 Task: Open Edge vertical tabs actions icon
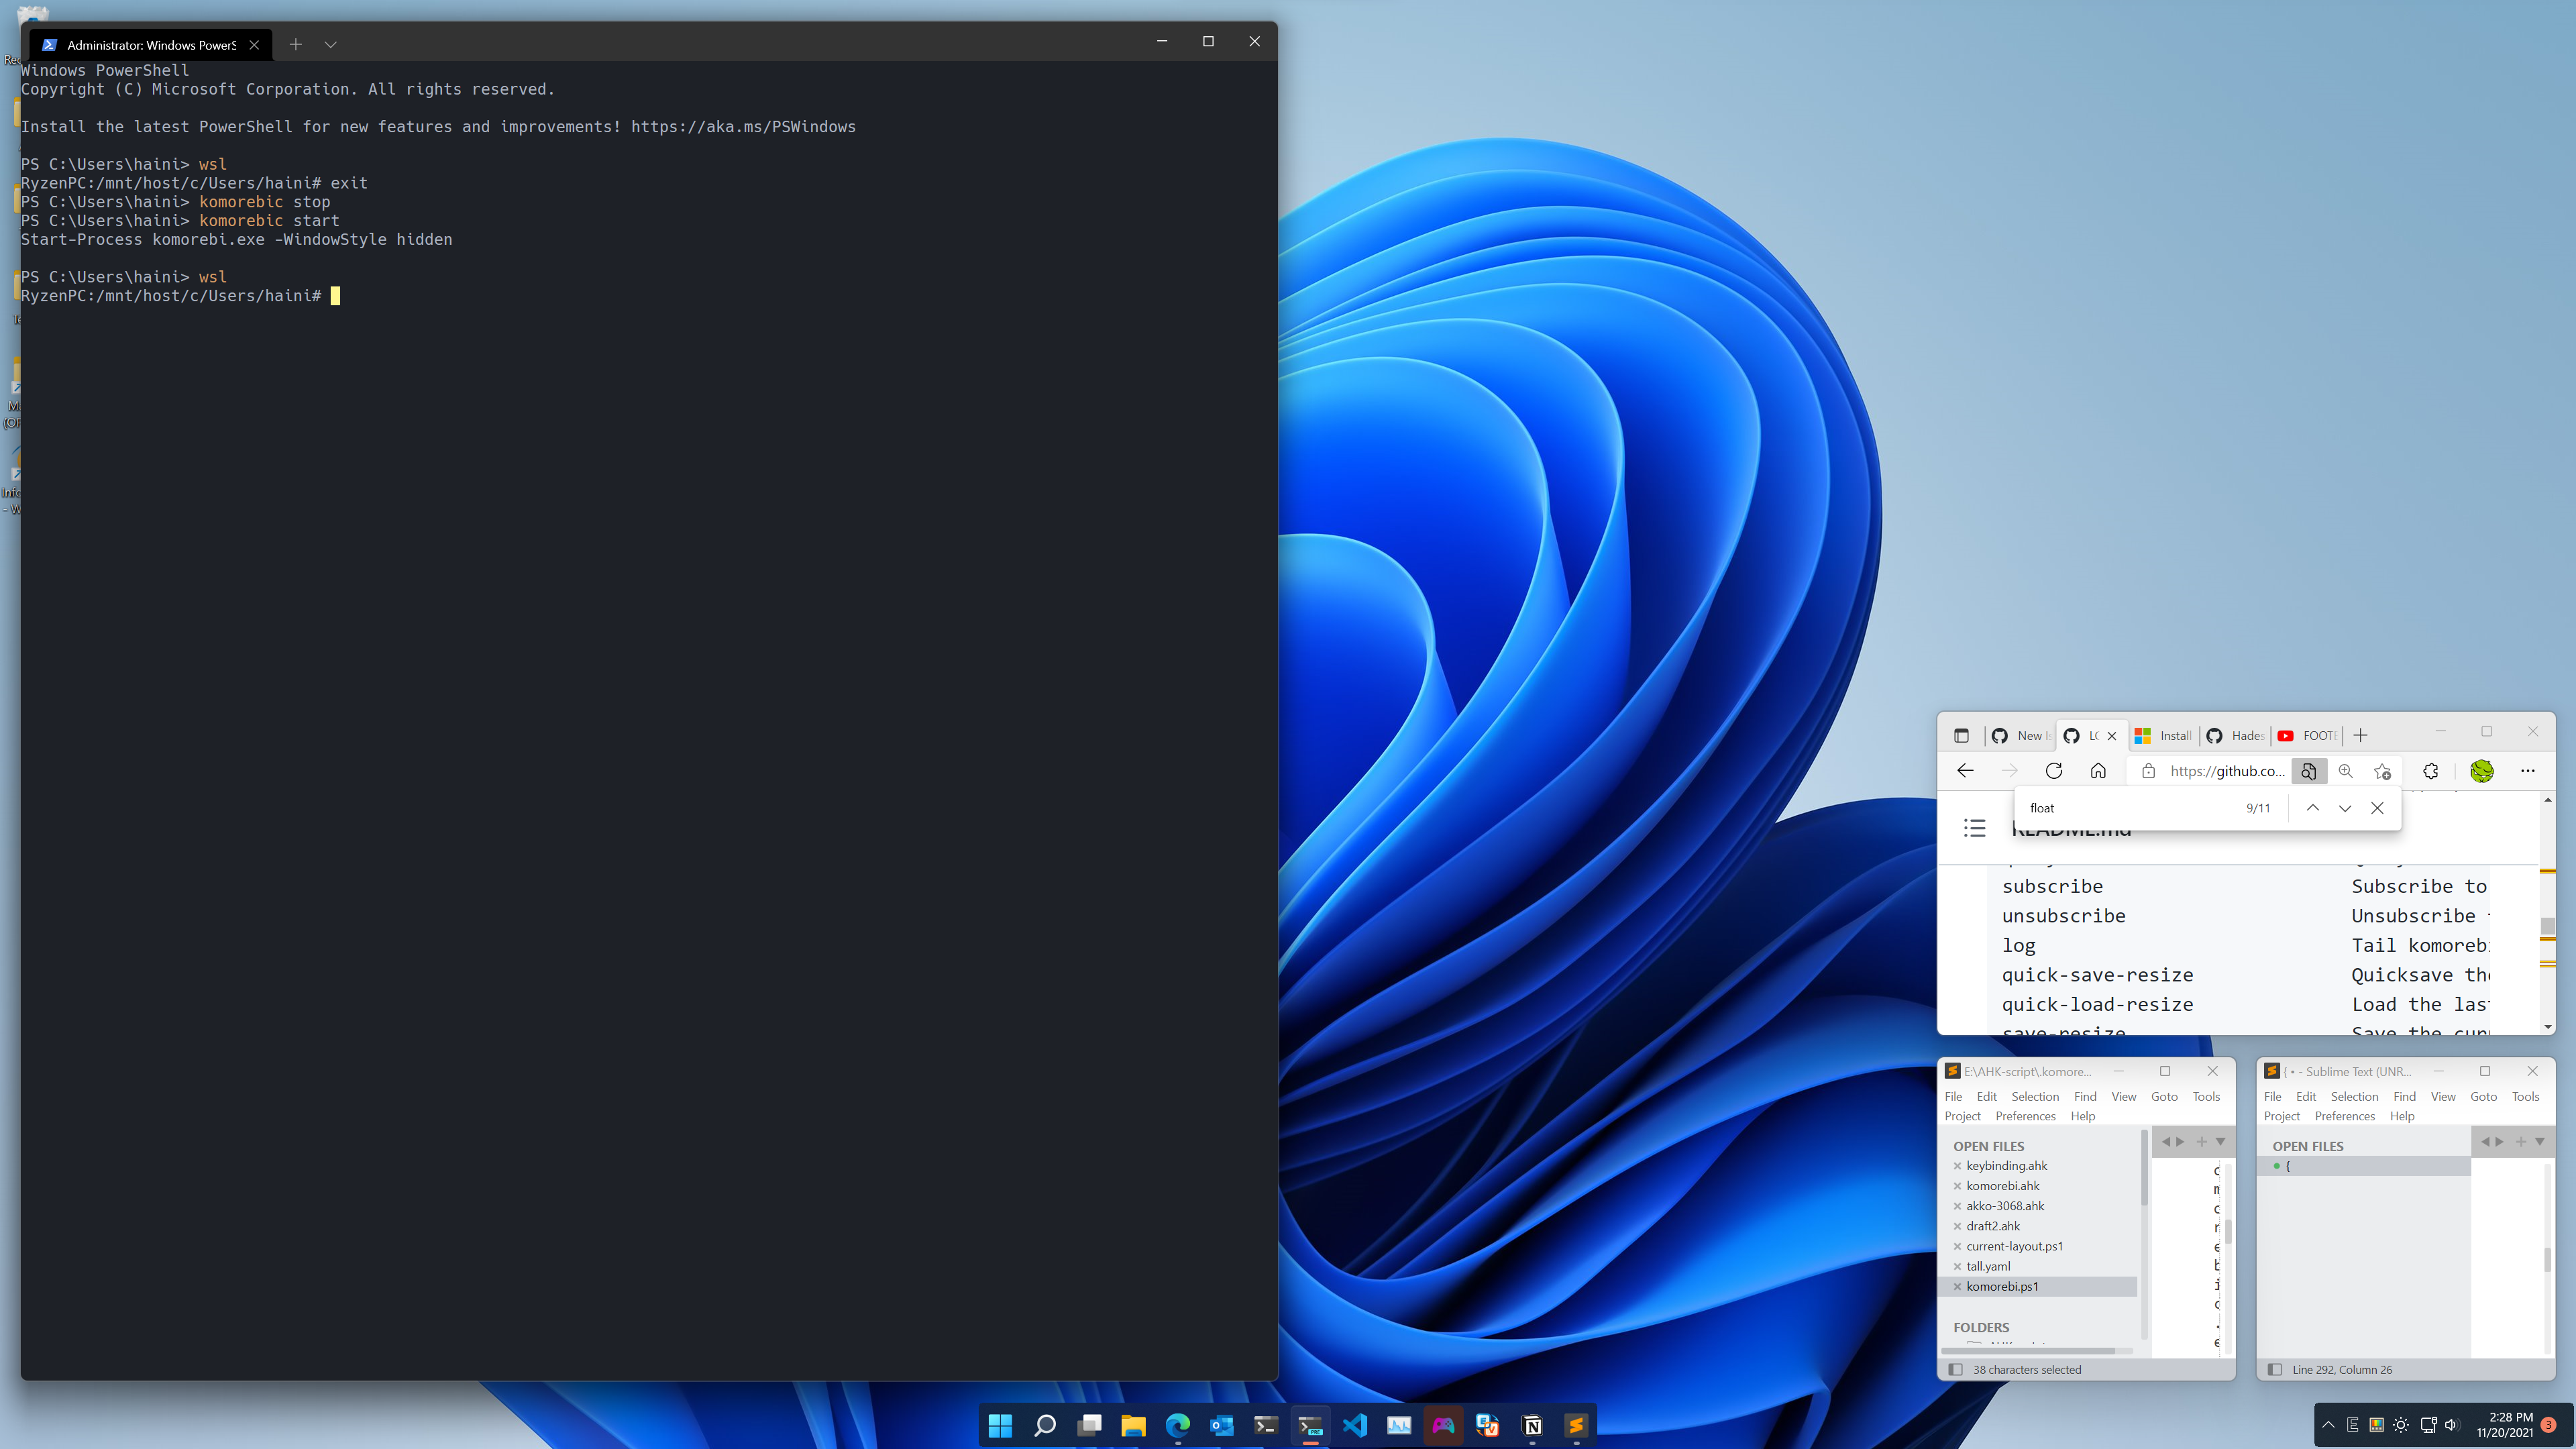click(1961, 736)
